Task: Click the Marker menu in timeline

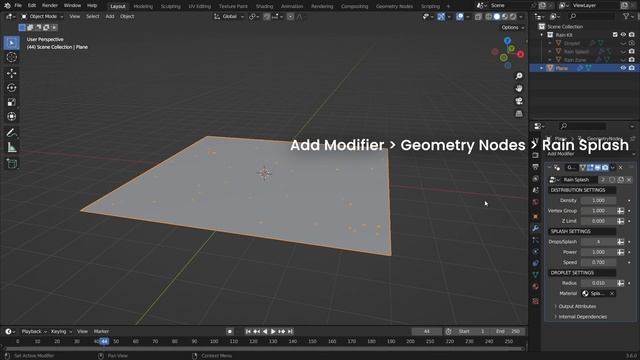Action: [101, 331]
